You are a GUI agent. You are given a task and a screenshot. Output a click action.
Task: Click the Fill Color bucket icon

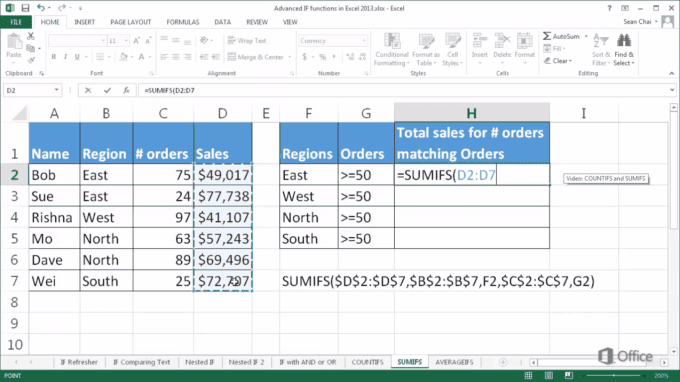(123, 57)
